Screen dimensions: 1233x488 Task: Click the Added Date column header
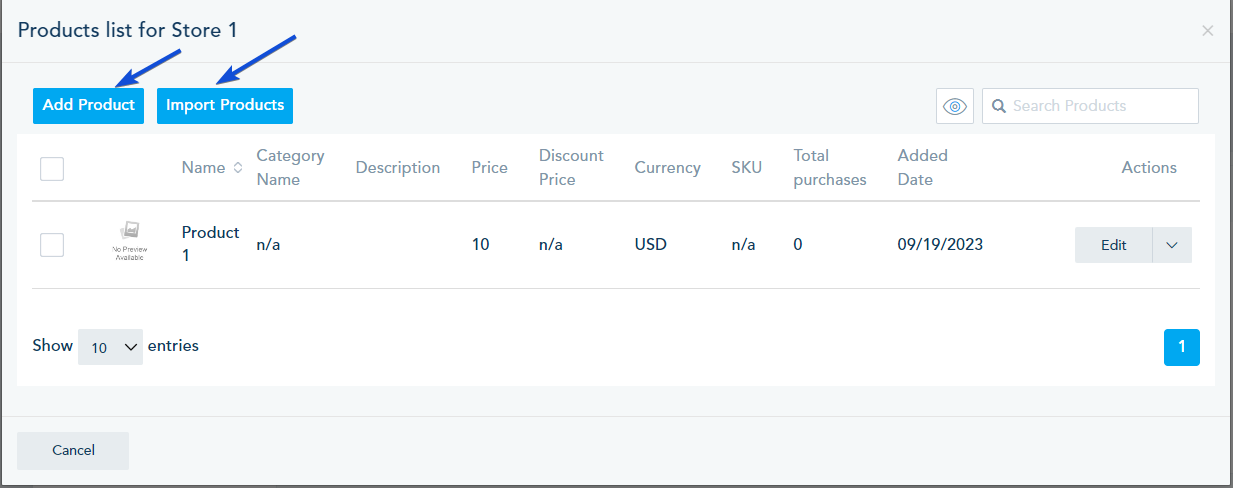pyautogui.click(x=922, y=168)
